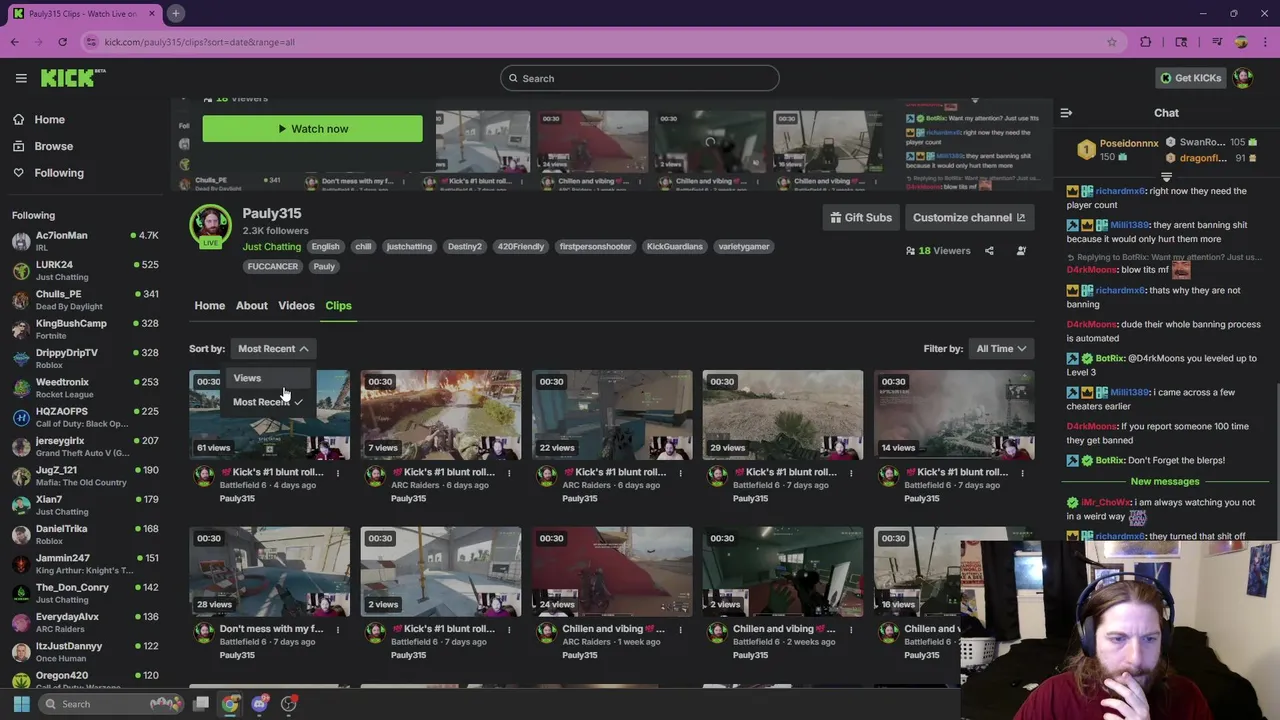The width and height of the screenshot is (1280, 720).
Task: Open options for the 22 views clip
Action: click(680, 473)
